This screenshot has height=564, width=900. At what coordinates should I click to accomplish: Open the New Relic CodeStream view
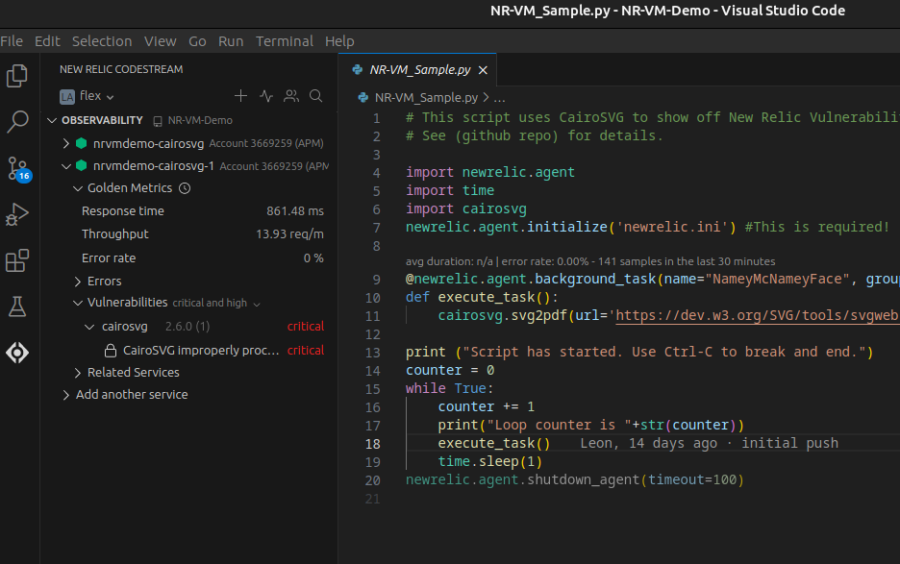click(17, 352)
